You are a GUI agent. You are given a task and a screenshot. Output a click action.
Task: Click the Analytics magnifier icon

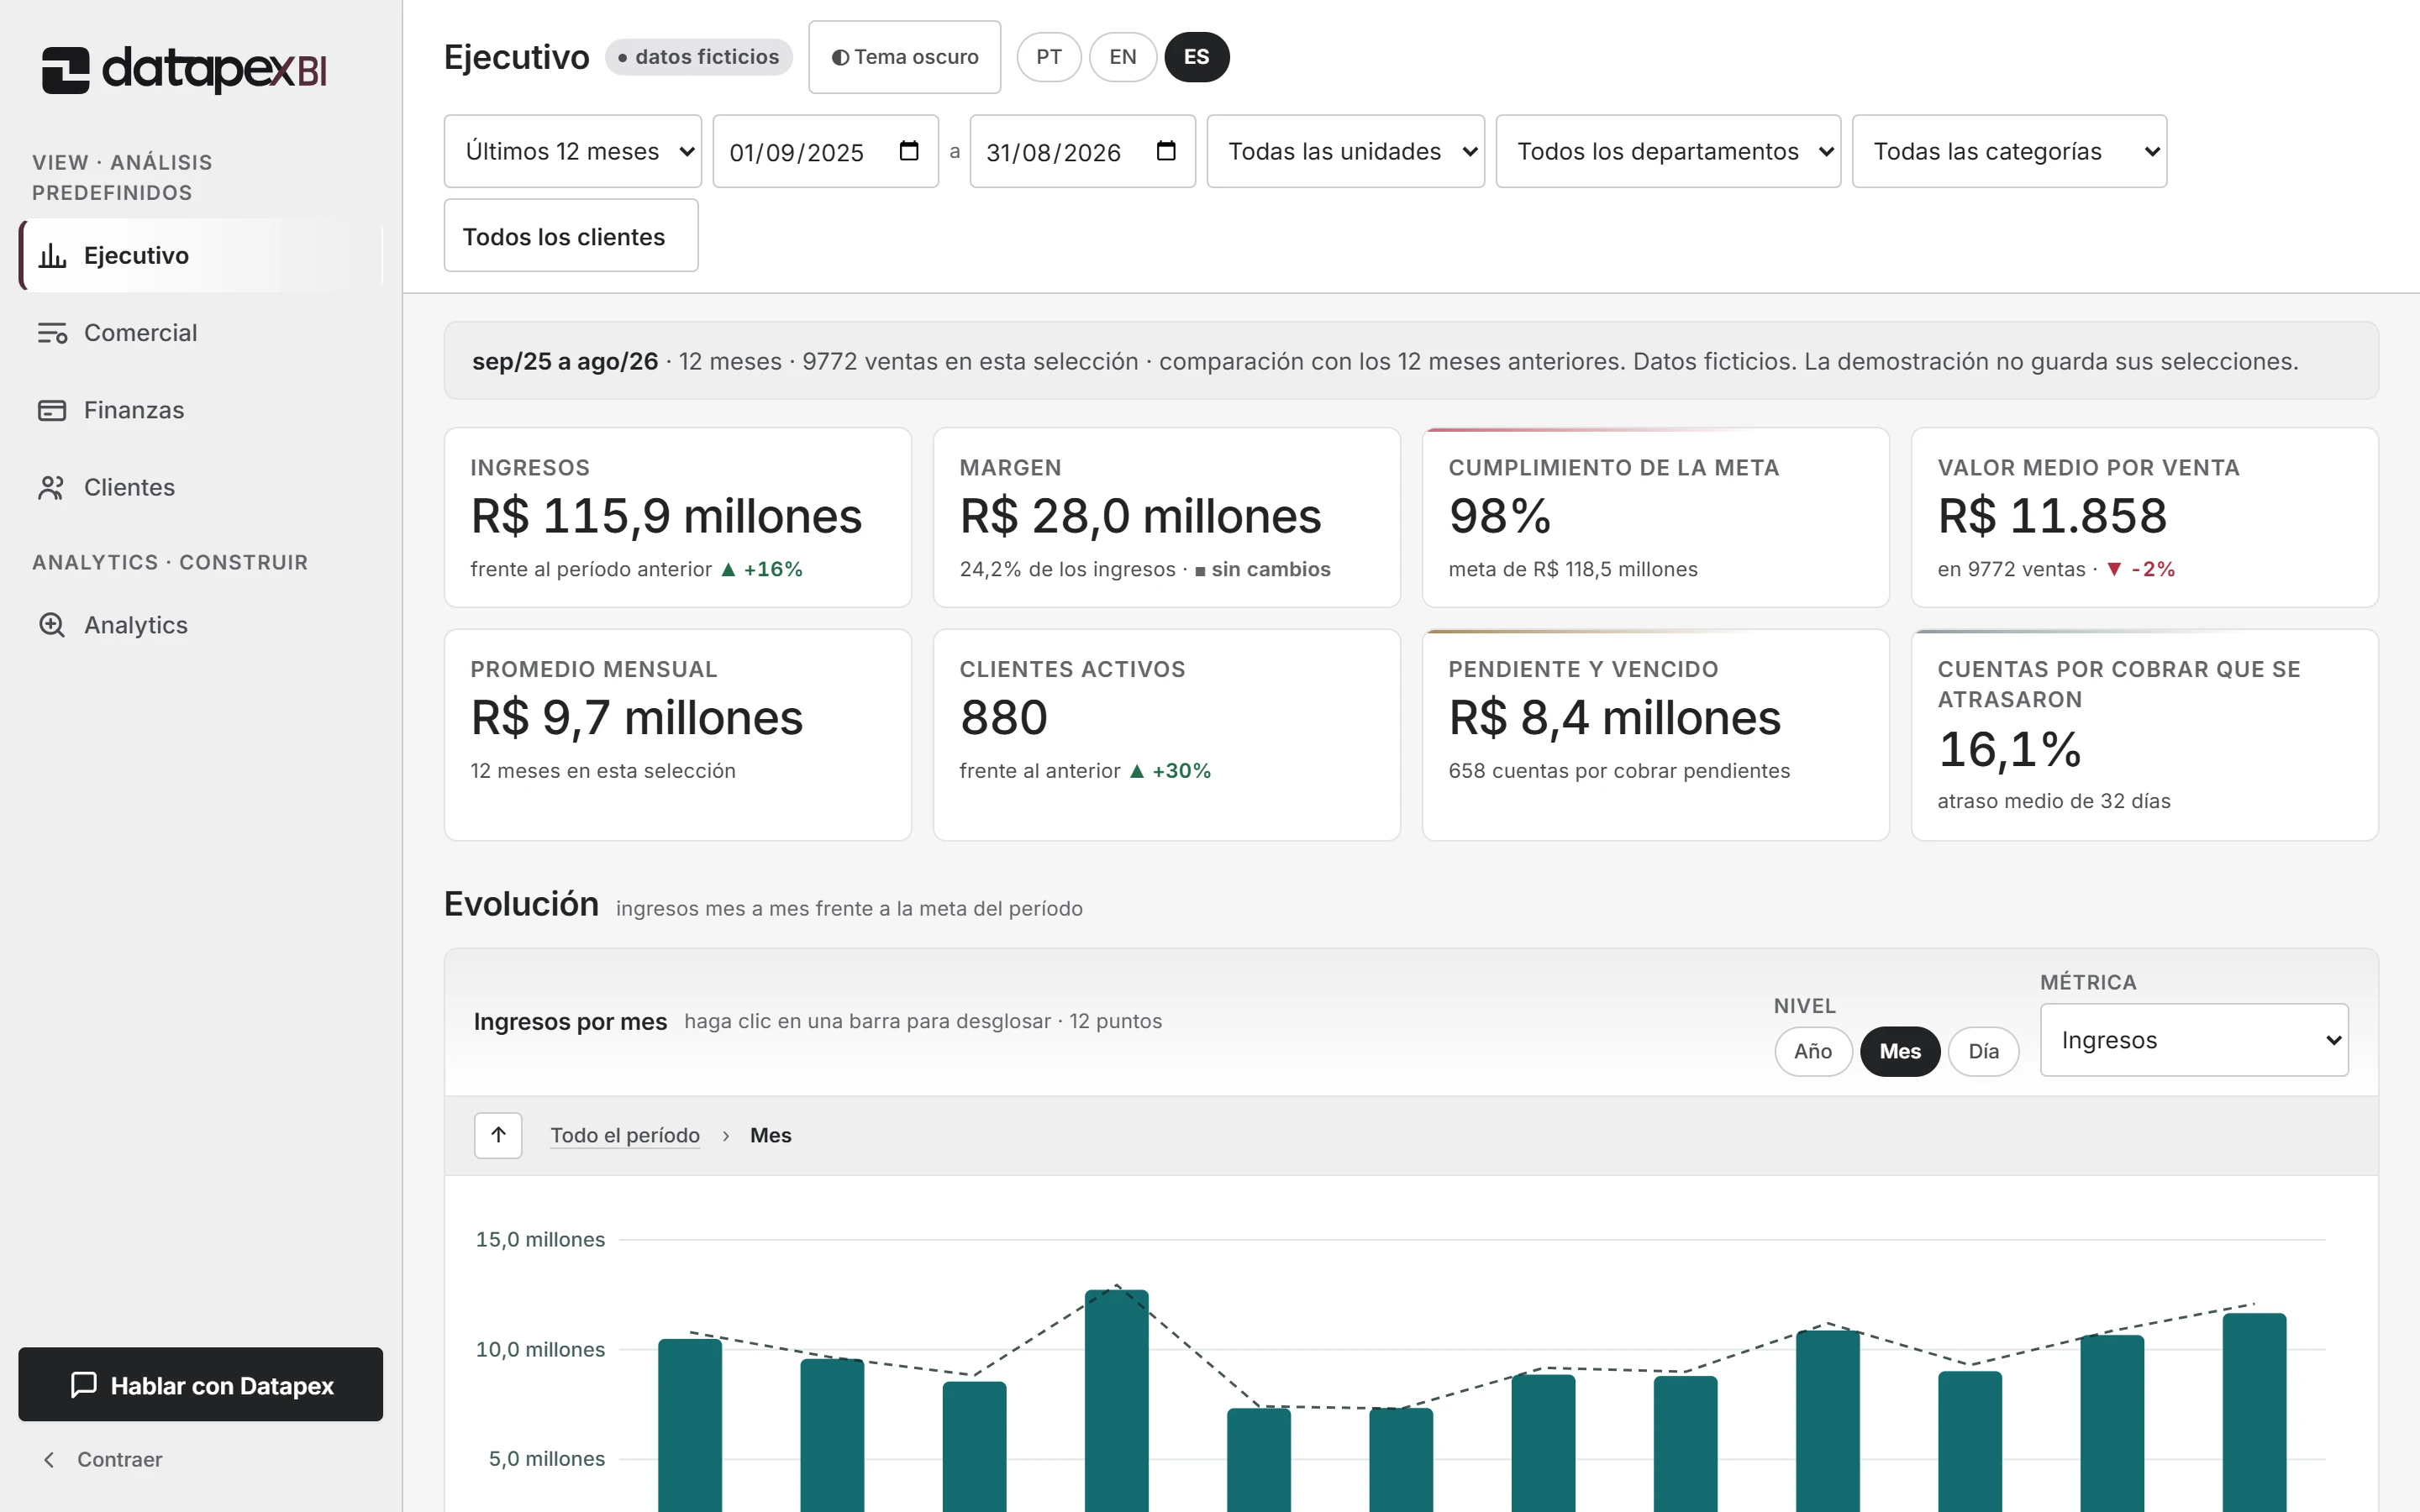point(52,625)
